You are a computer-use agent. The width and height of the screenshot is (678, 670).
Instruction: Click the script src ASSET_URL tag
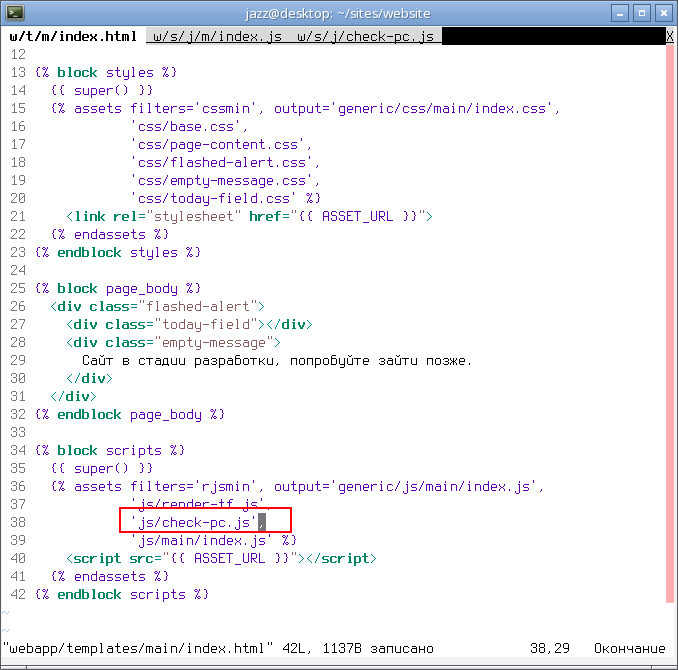tap(221, 558)
